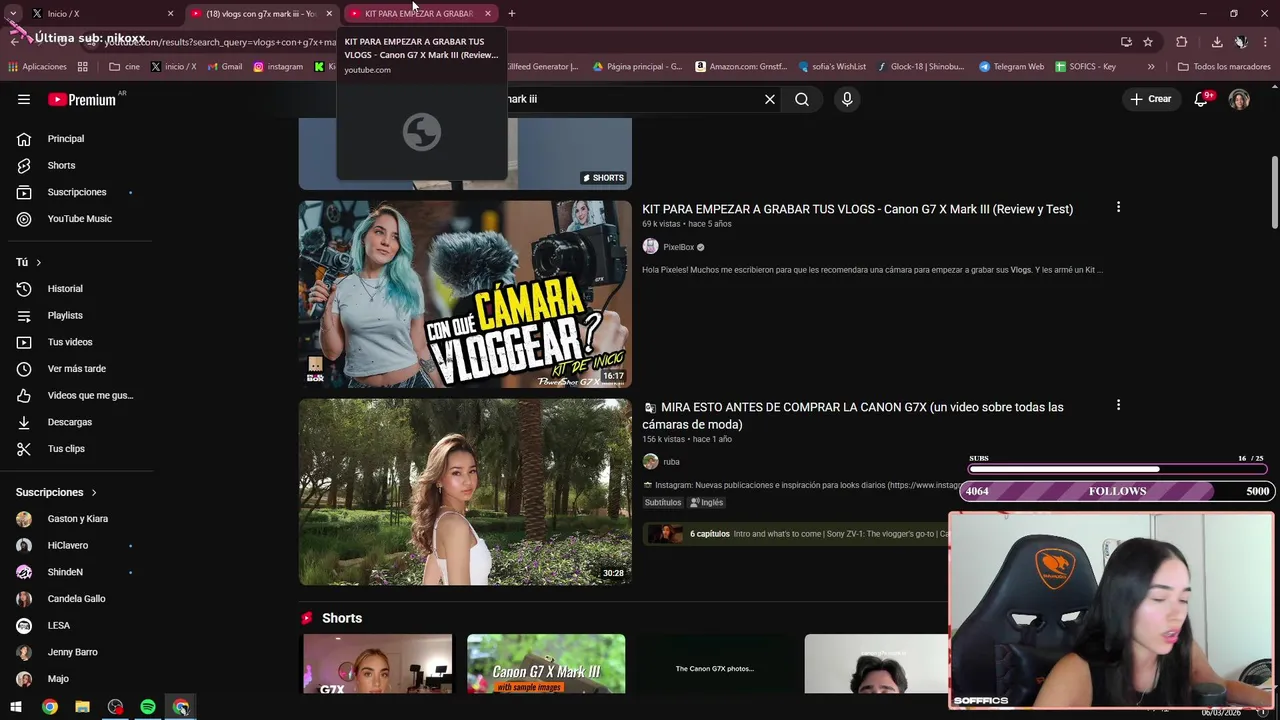Play the Cámara con qué vloggear thumbnail
Screen dimensions: 1280x720
[465, 294]
